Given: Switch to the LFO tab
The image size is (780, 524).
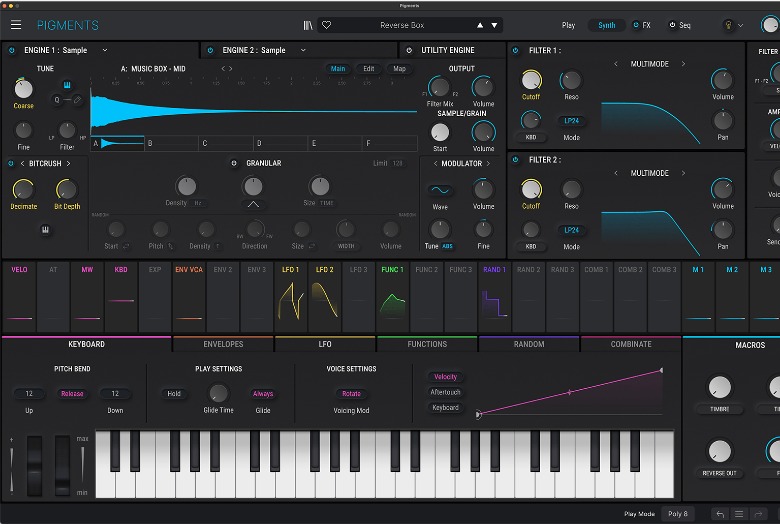Looking at the screenshot, I should 325,344.
